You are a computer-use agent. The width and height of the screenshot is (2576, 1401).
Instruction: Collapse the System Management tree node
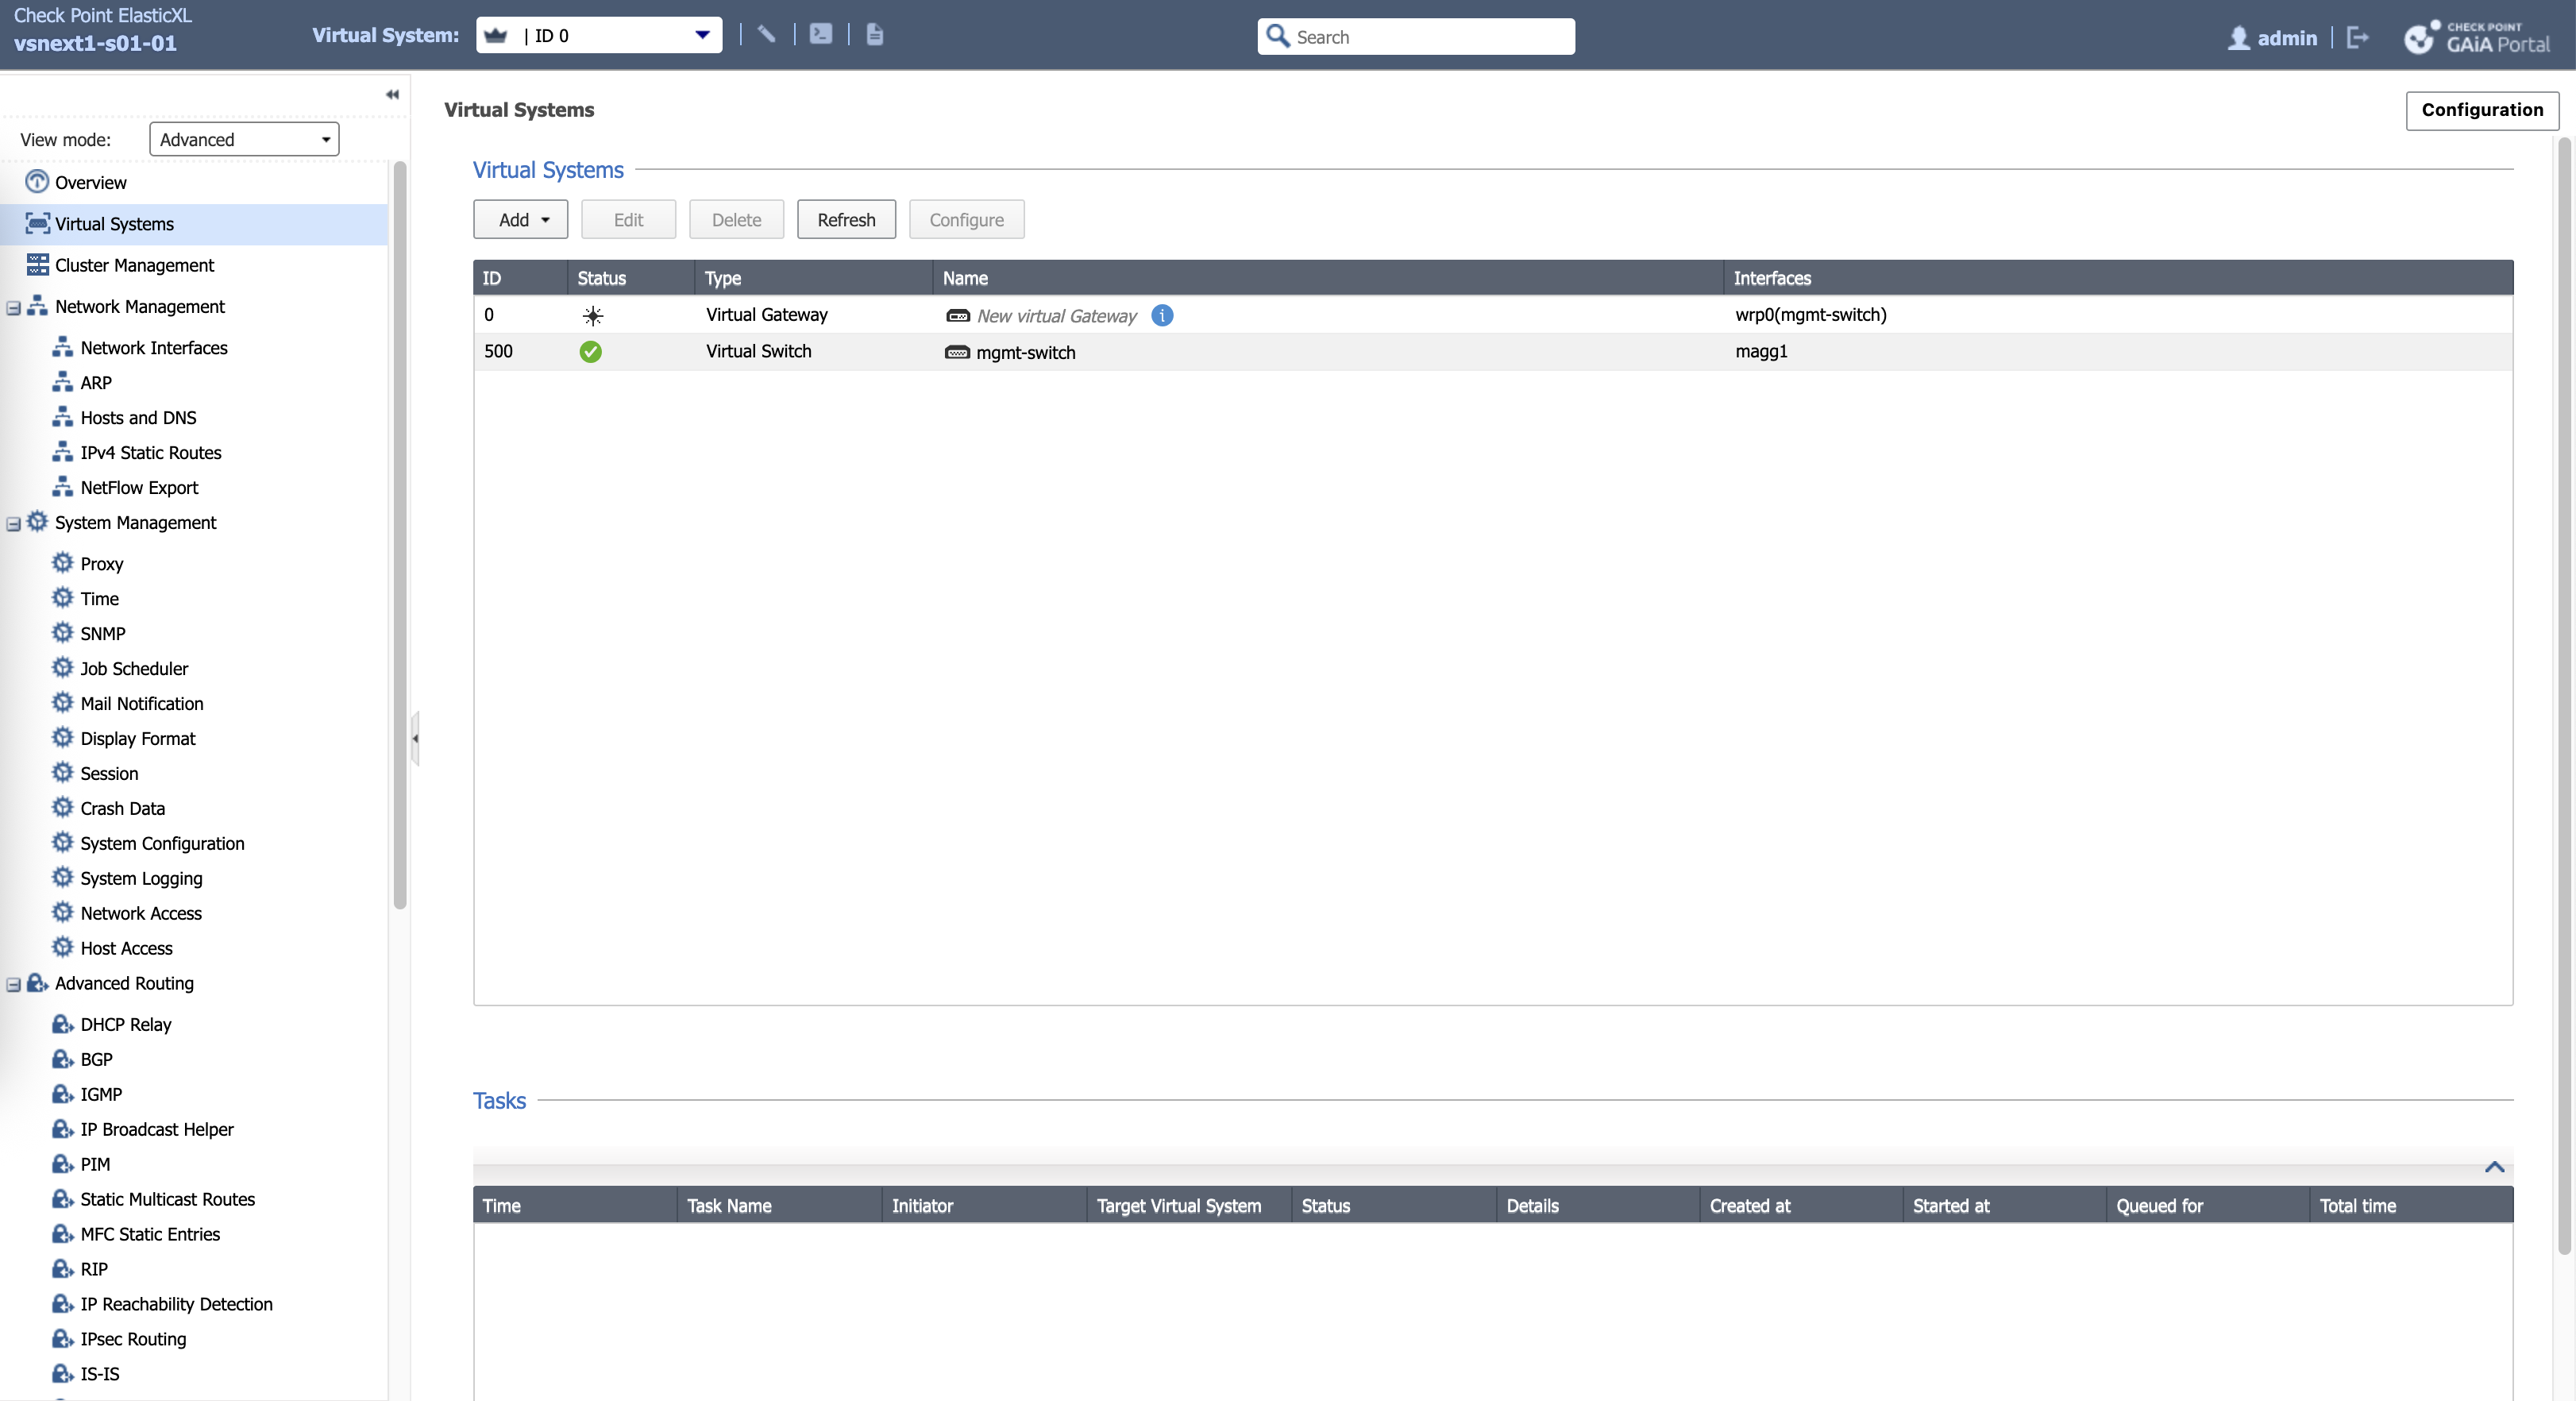point(14,524)
